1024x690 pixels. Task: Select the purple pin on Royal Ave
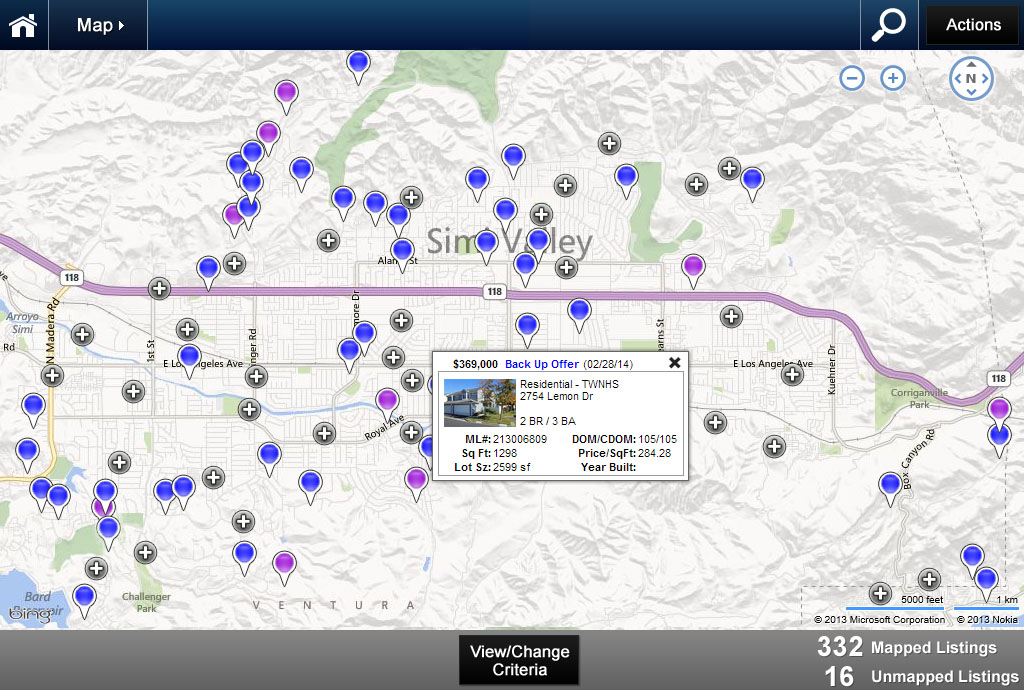387,401
